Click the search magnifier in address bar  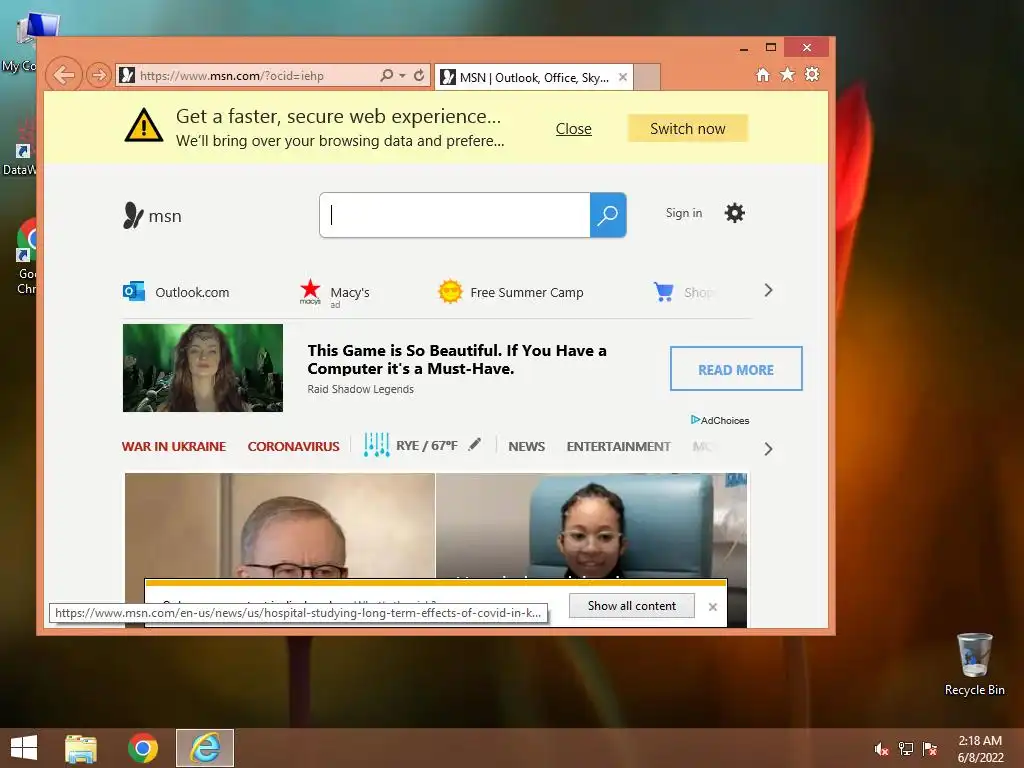pyautogui.click(x=387, y=75)
